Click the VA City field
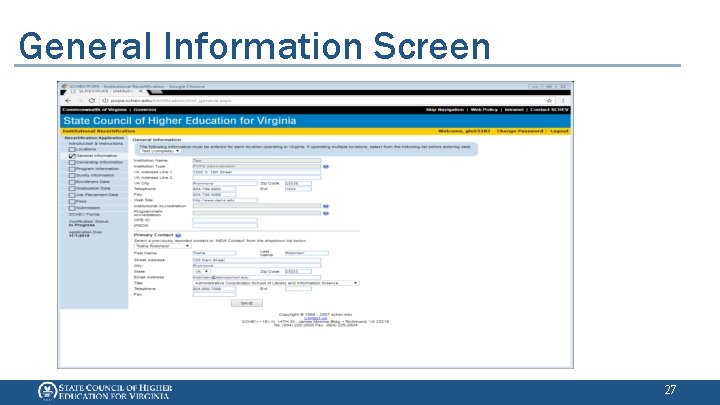The width and height of the screenshot is (720, 405). (x=225, y=183)
